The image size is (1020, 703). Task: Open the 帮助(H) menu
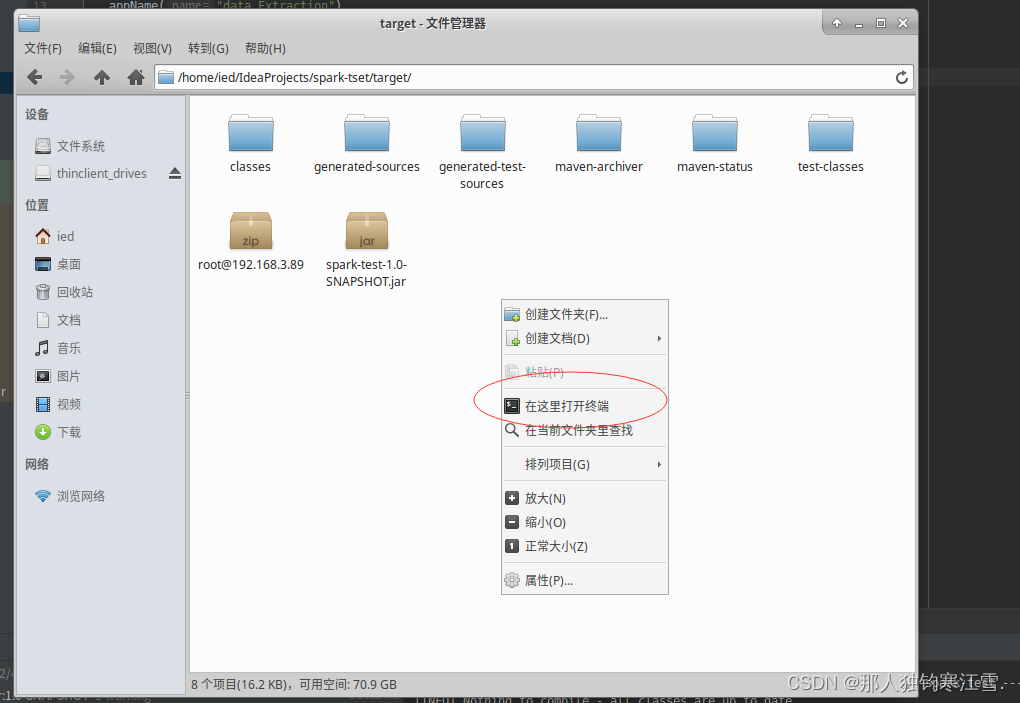(265, 48)
